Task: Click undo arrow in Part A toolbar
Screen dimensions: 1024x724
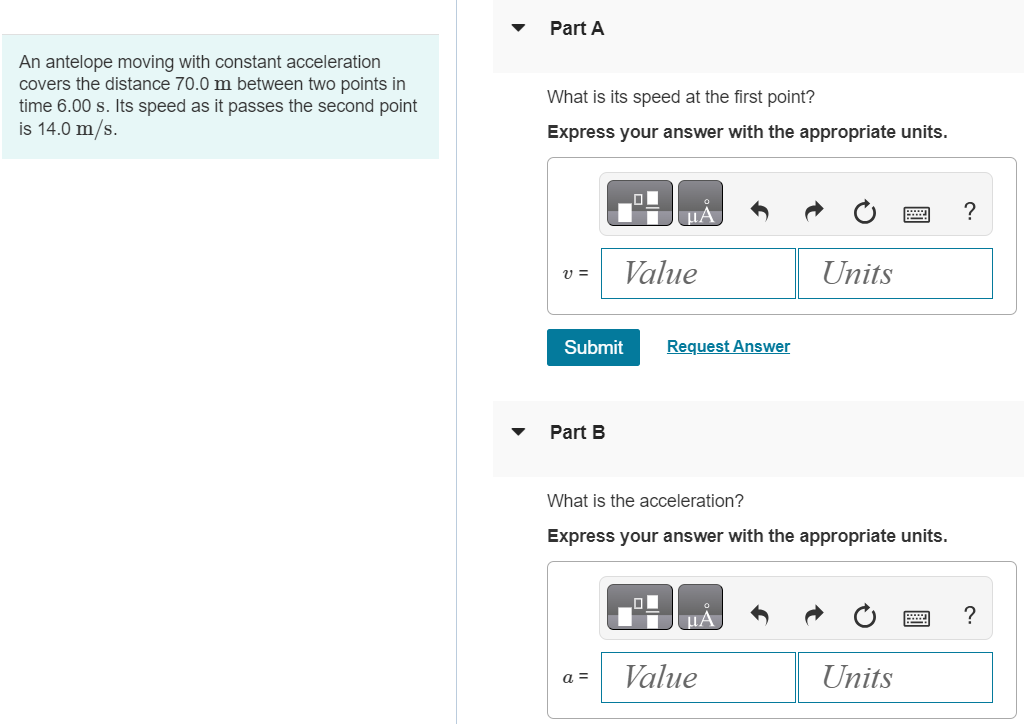Action: (760, 212)
